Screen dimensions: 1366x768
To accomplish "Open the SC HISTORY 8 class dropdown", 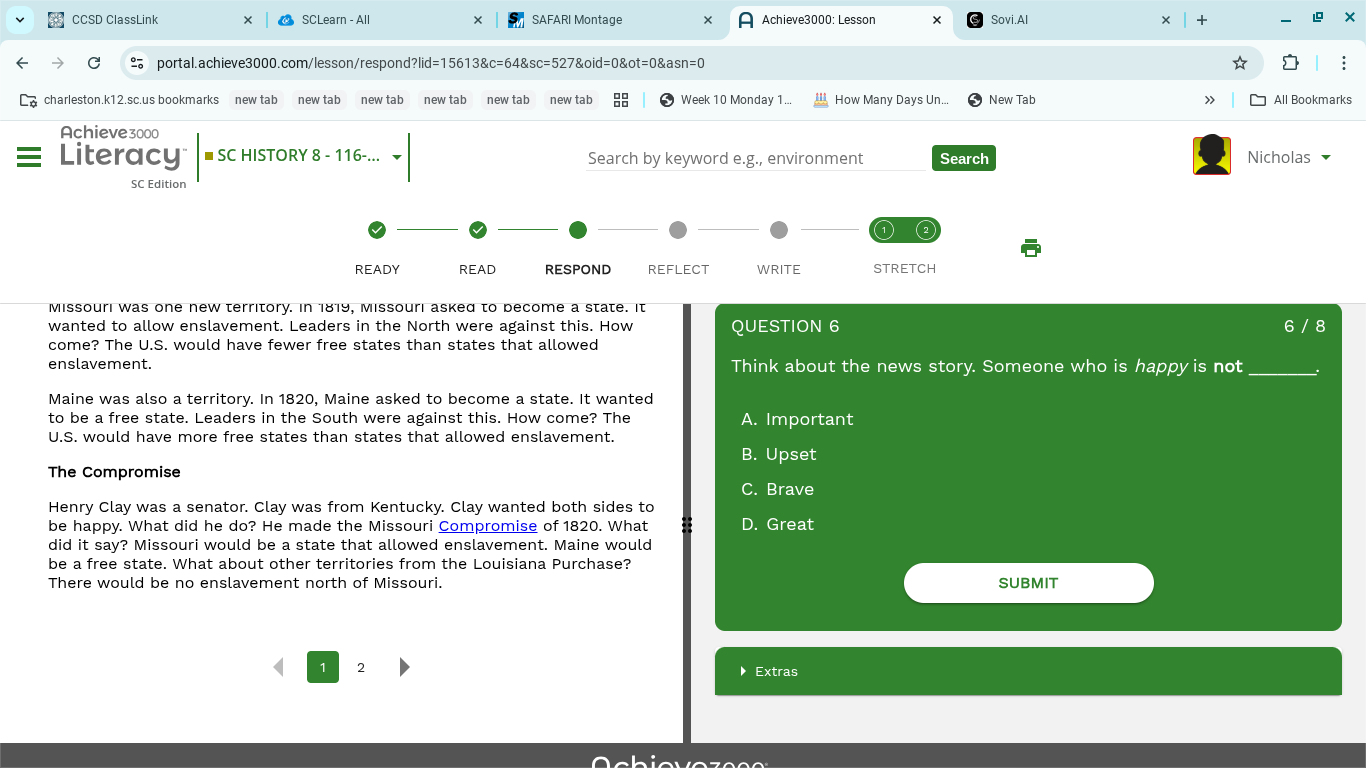I will (x=397, y=157).
